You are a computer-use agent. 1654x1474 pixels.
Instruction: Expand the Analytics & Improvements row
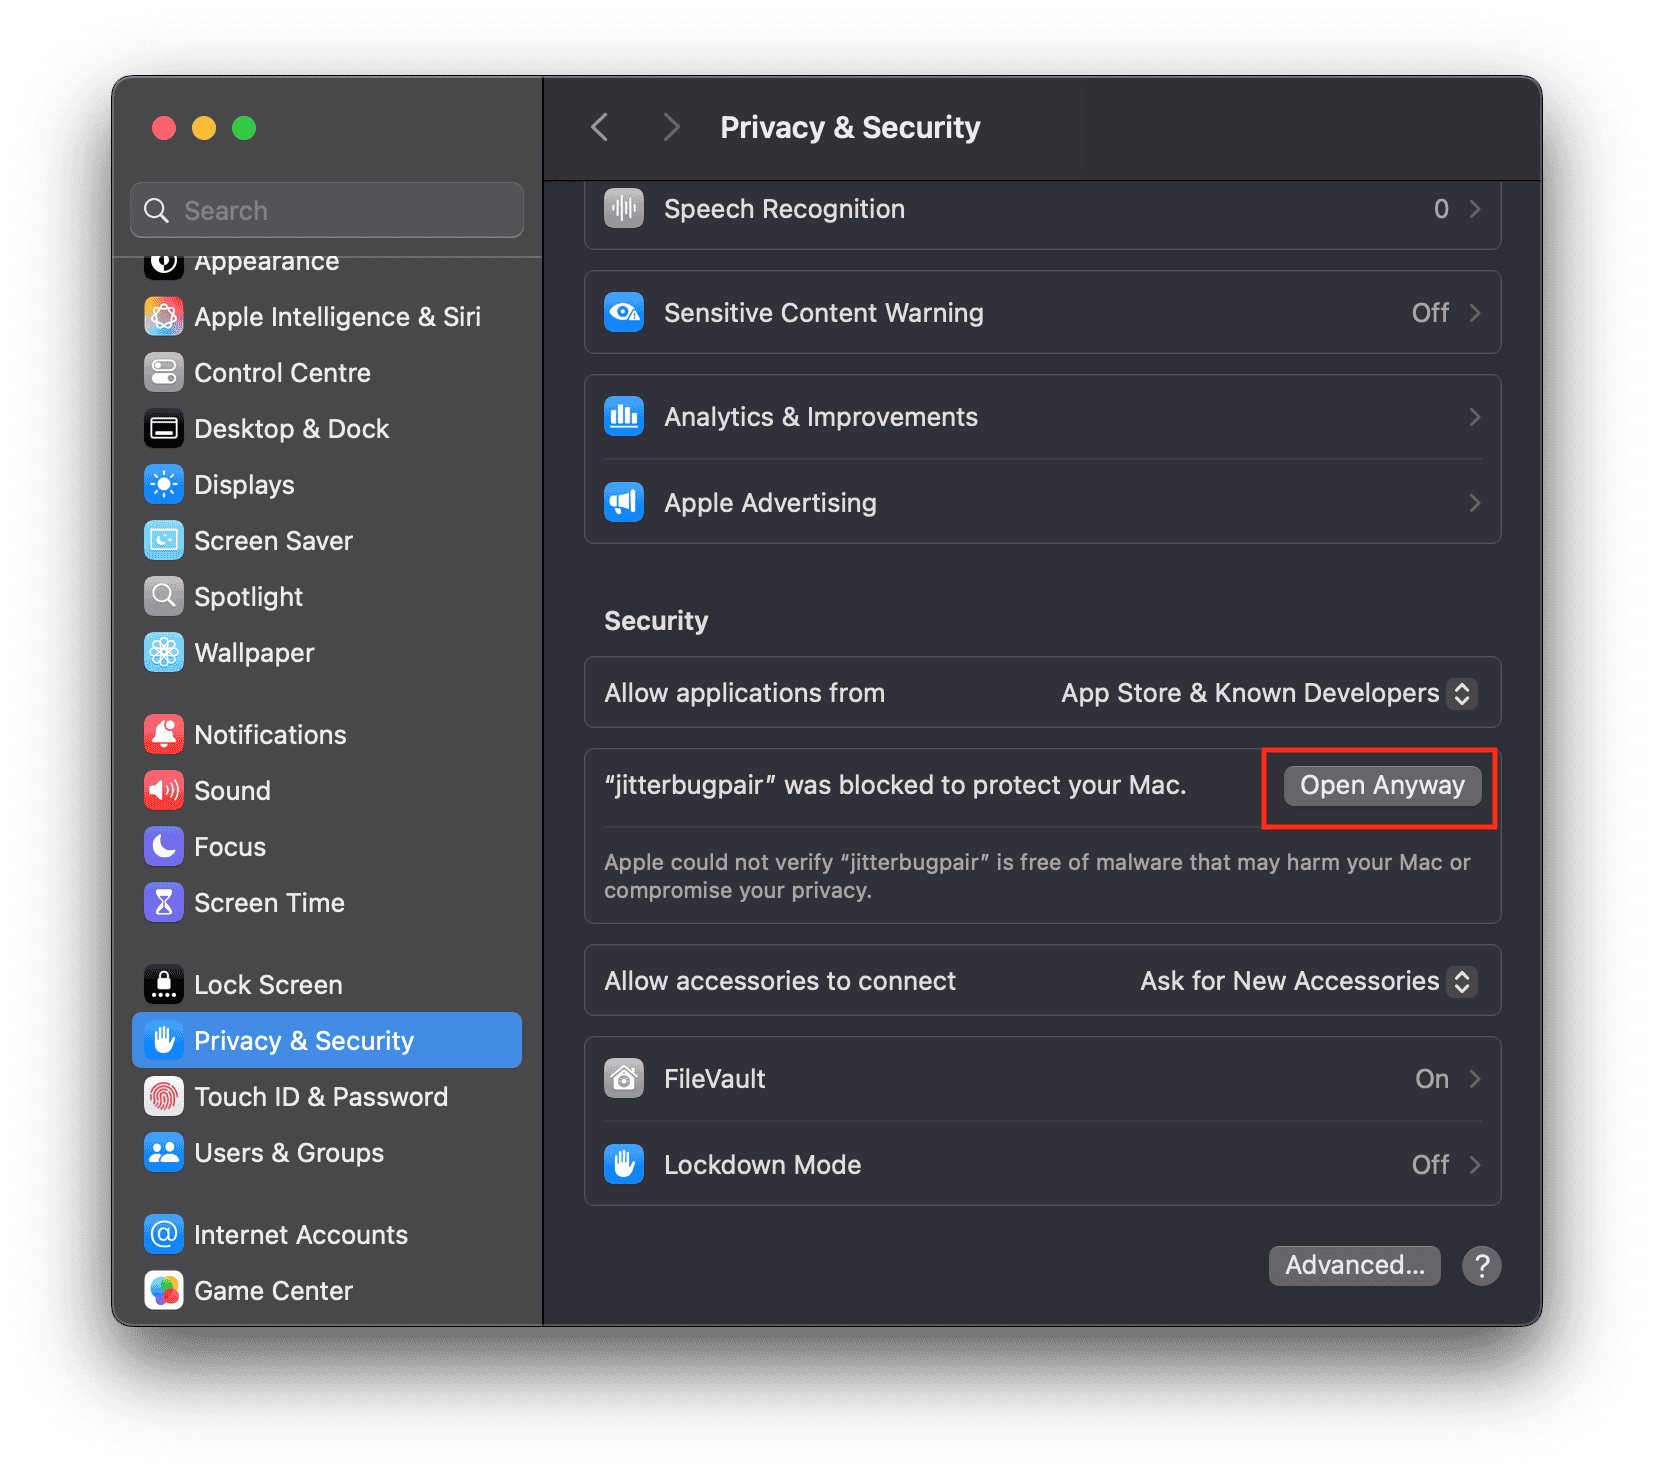point(1042,417)
